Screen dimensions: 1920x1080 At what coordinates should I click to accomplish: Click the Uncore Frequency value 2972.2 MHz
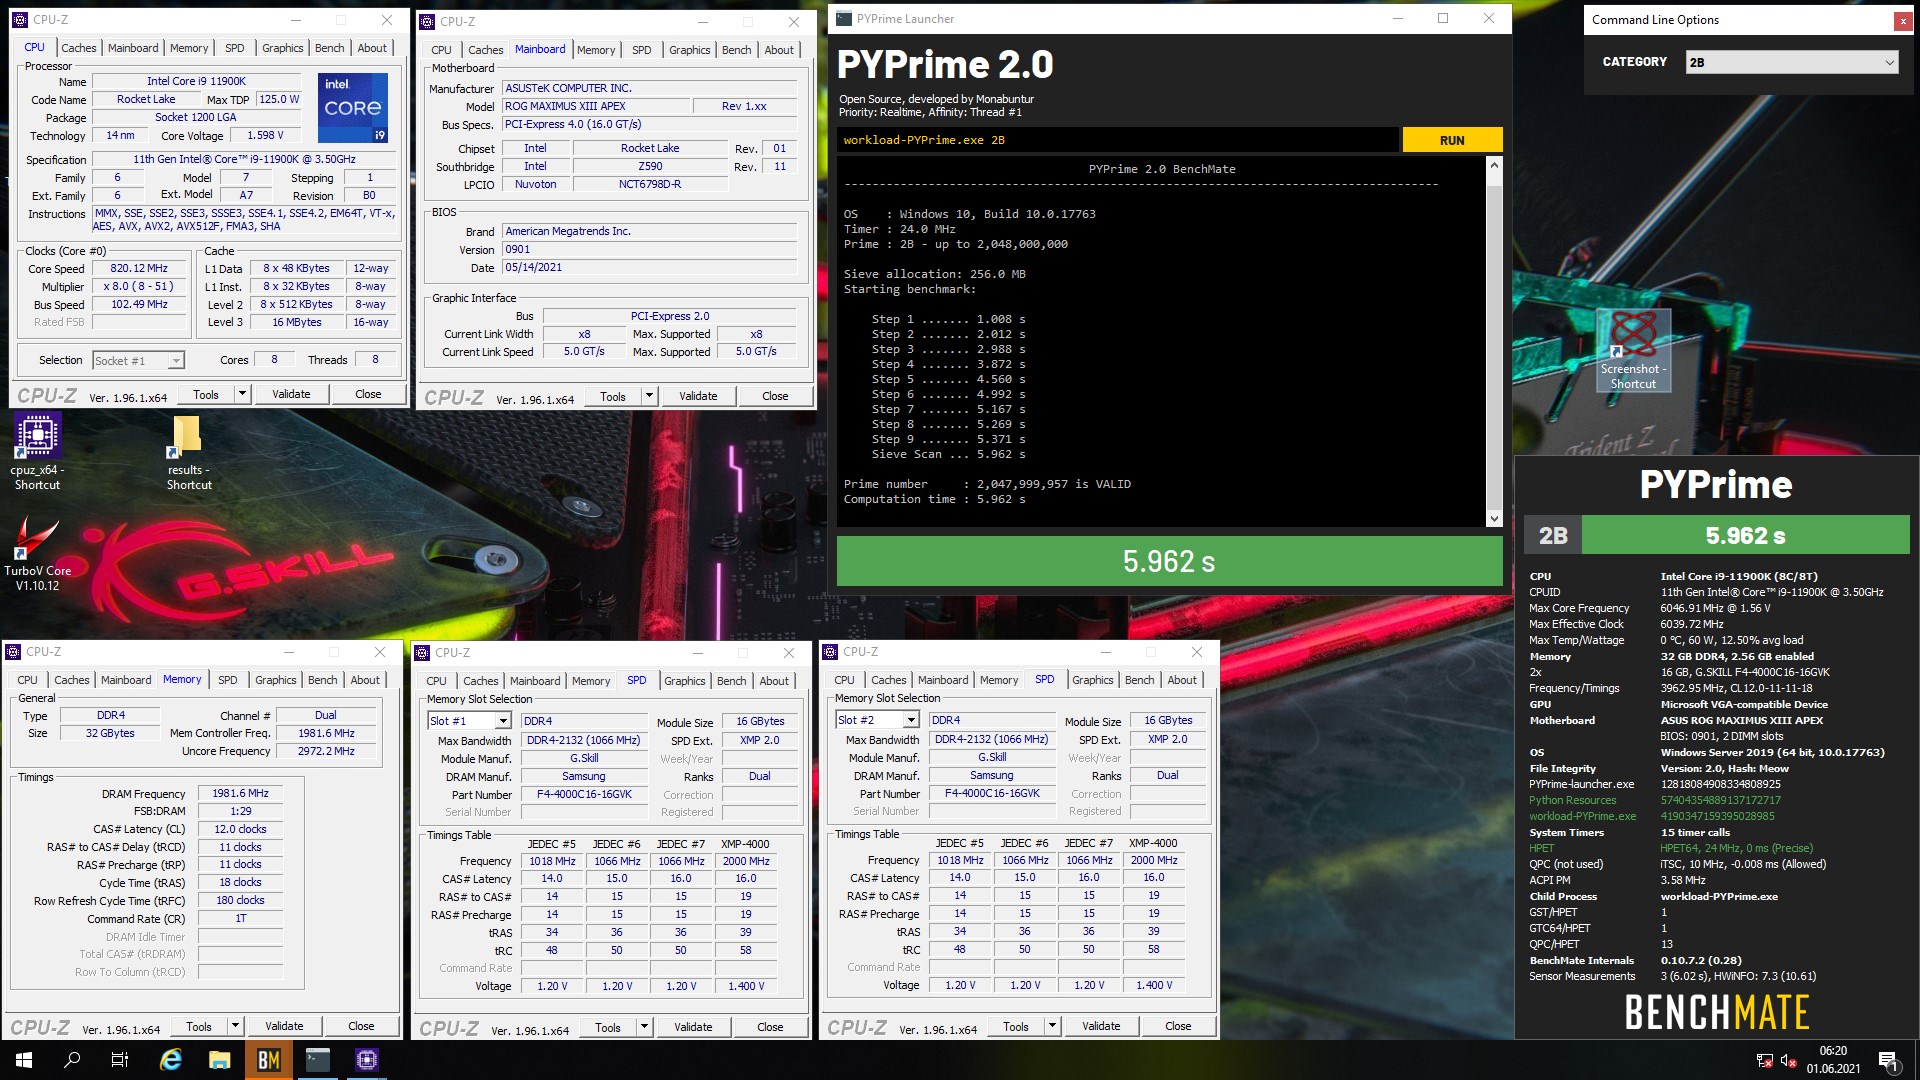(326, 751)
